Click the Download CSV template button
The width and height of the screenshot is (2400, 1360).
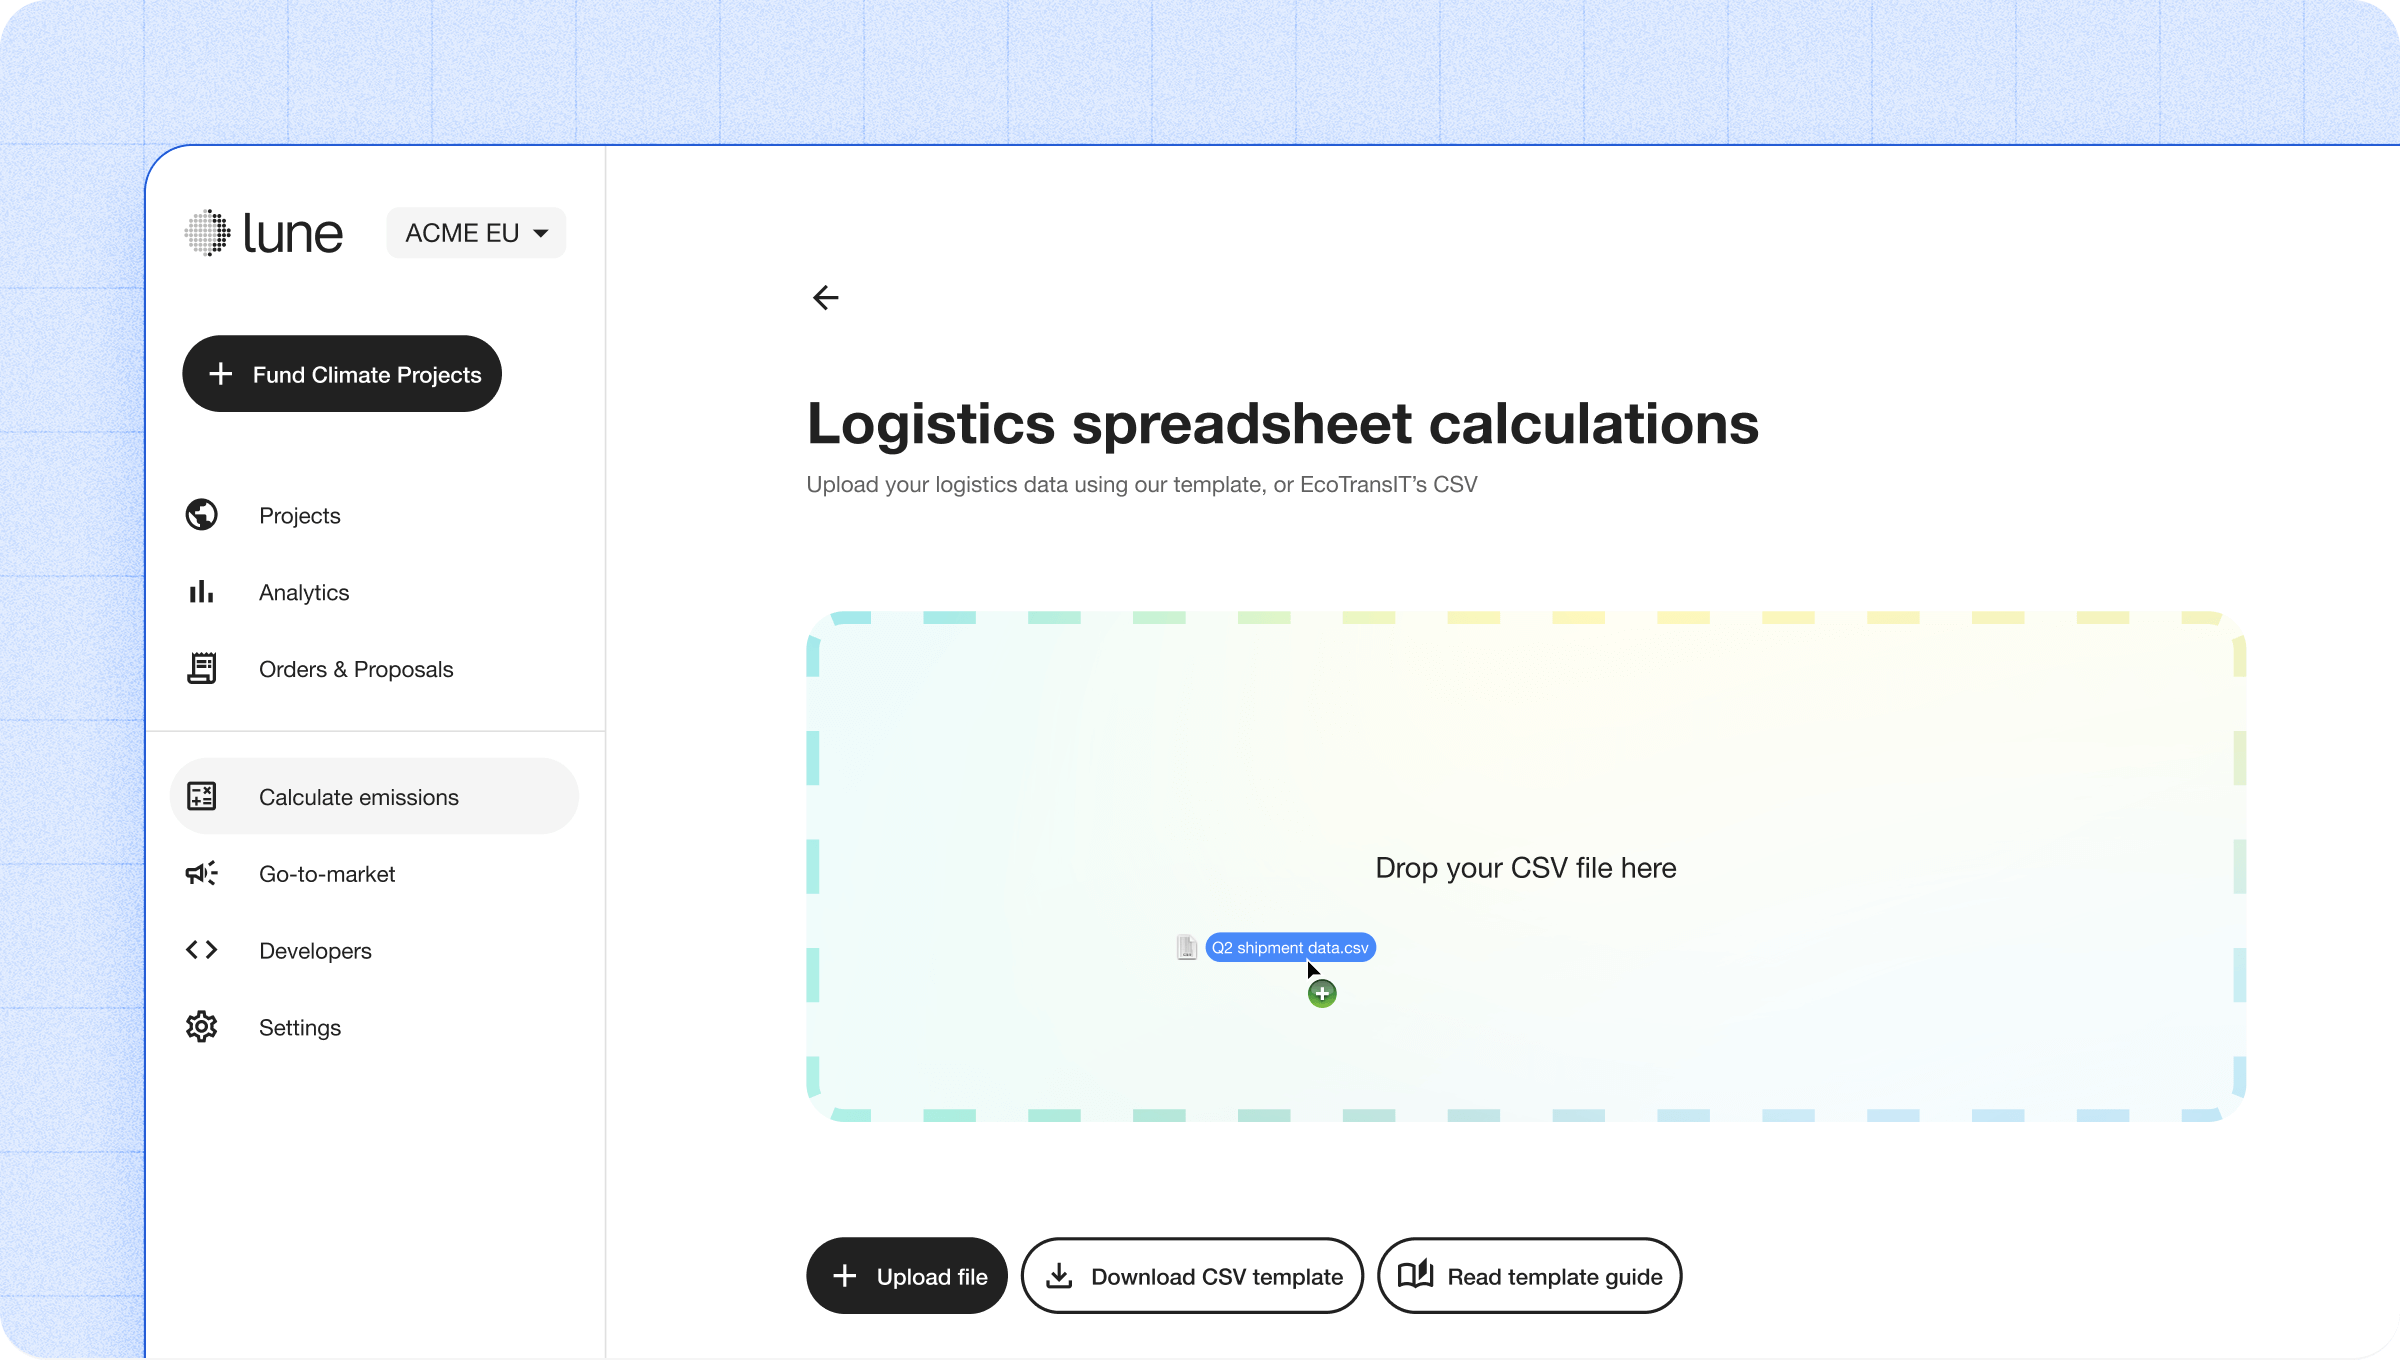(1193, 1276)
